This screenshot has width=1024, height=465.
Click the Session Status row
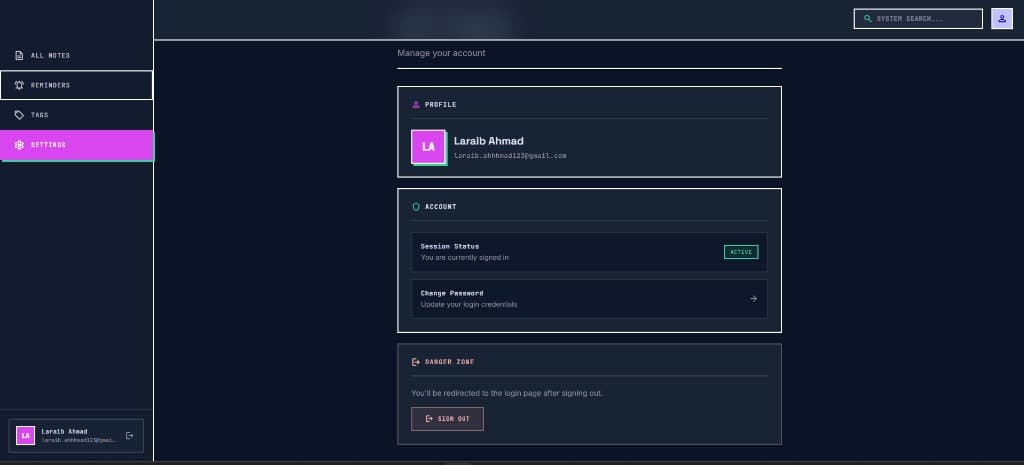589,252
